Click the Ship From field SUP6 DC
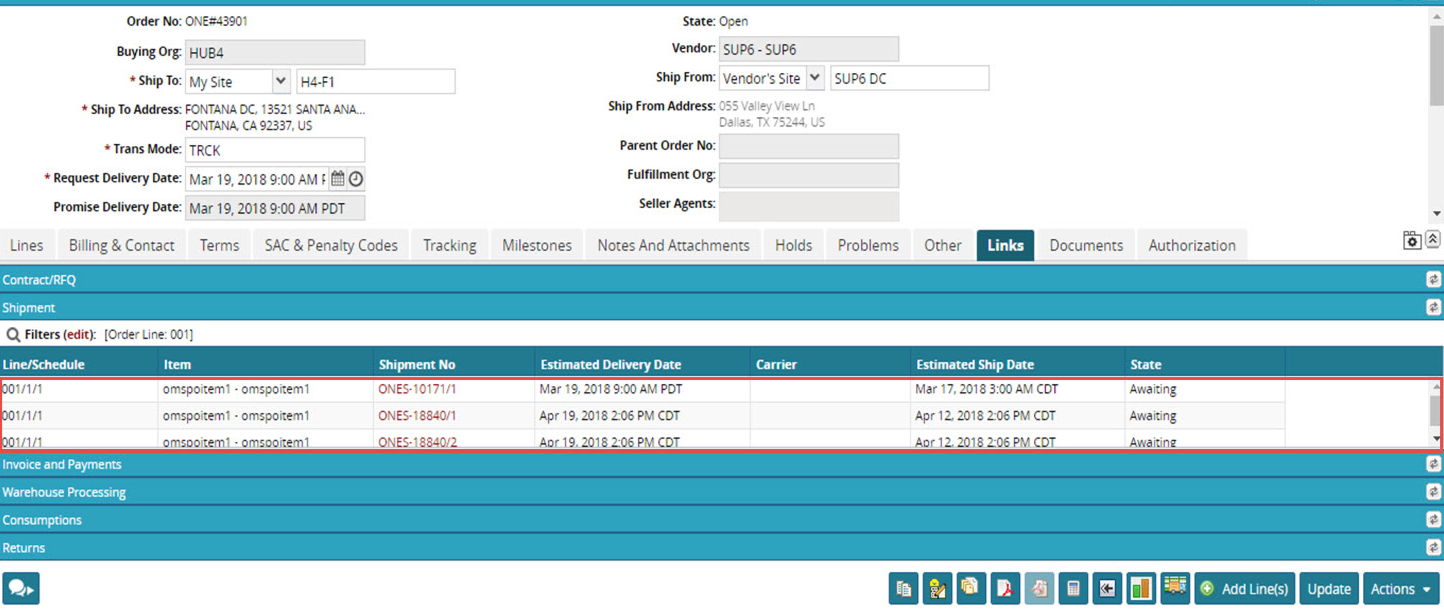 point(910,78)
